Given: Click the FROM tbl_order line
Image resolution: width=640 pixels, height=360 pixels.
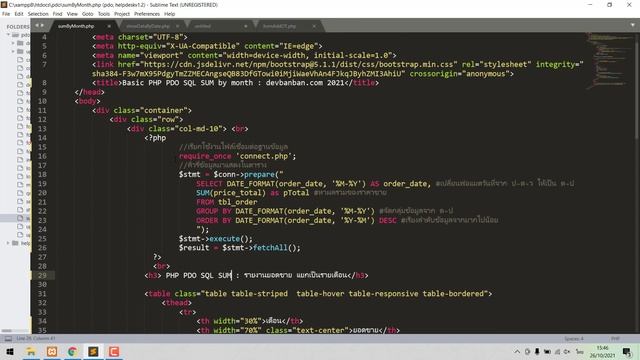Looking at the screenshot, I should pyautogui.click(x=227, y=202).
